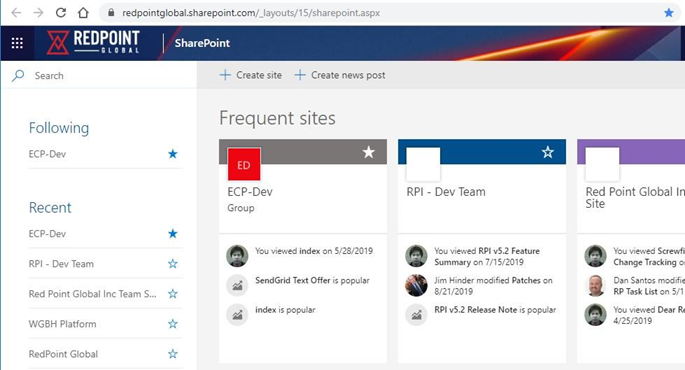Click Dan Santos' profile picture
Viewport: 685px width, 370px height.
tap(595, 286)
